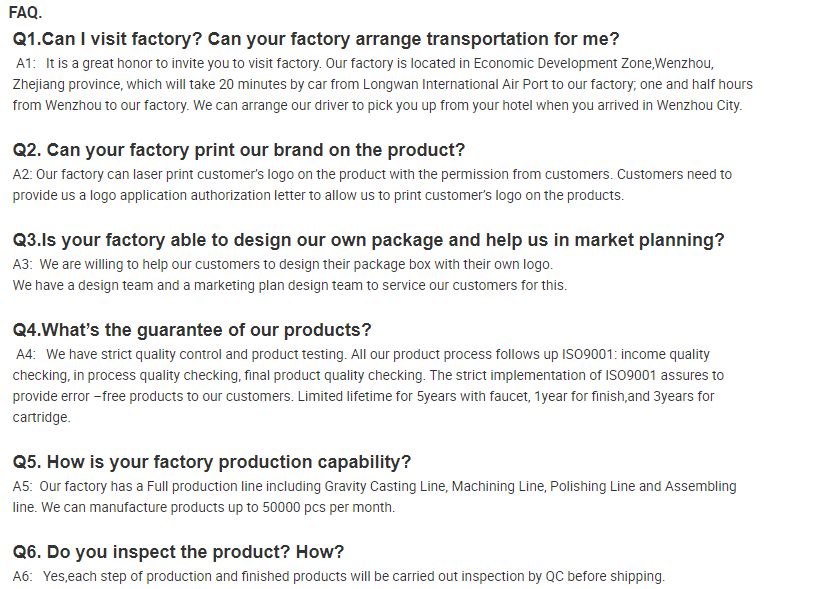Click the FAQ. heading at top
Viewport: 814px width, 589px height.
coord(25,12)
